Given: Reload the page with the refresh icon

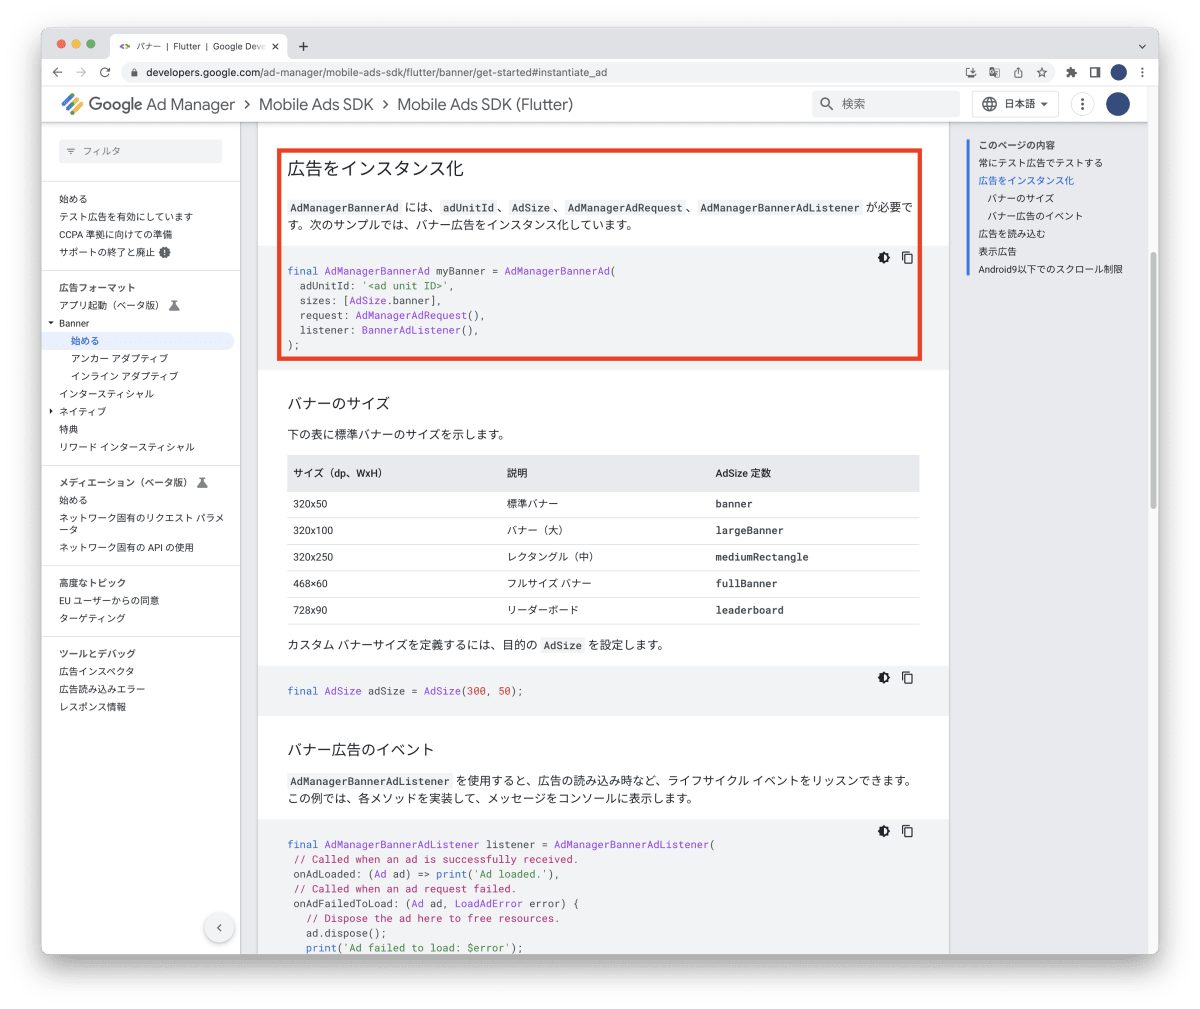Looking at the screenshot, I should pos(105,72).
